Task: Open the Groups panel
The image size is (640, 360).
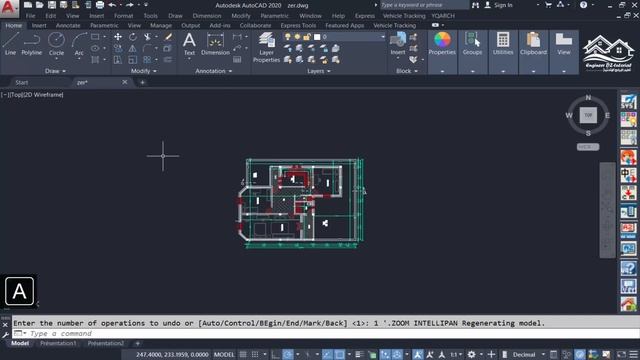Action: click(x=472, y=44)
